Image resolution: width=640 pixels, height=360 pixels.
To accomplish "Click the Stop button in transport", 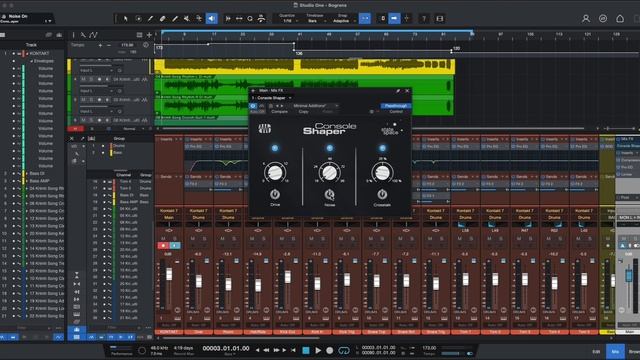I will [306, 350].
